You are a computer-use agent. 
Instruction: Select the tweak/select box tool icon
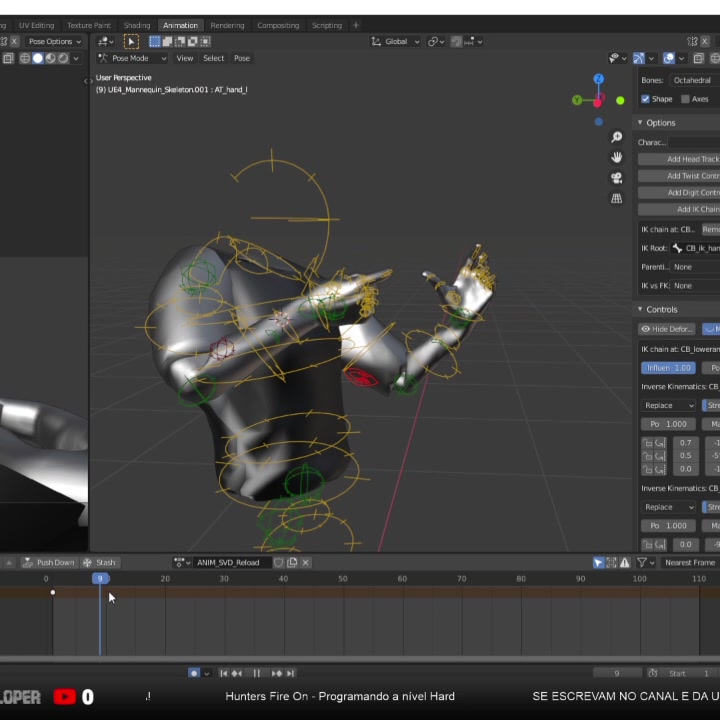tap(131, 42)
